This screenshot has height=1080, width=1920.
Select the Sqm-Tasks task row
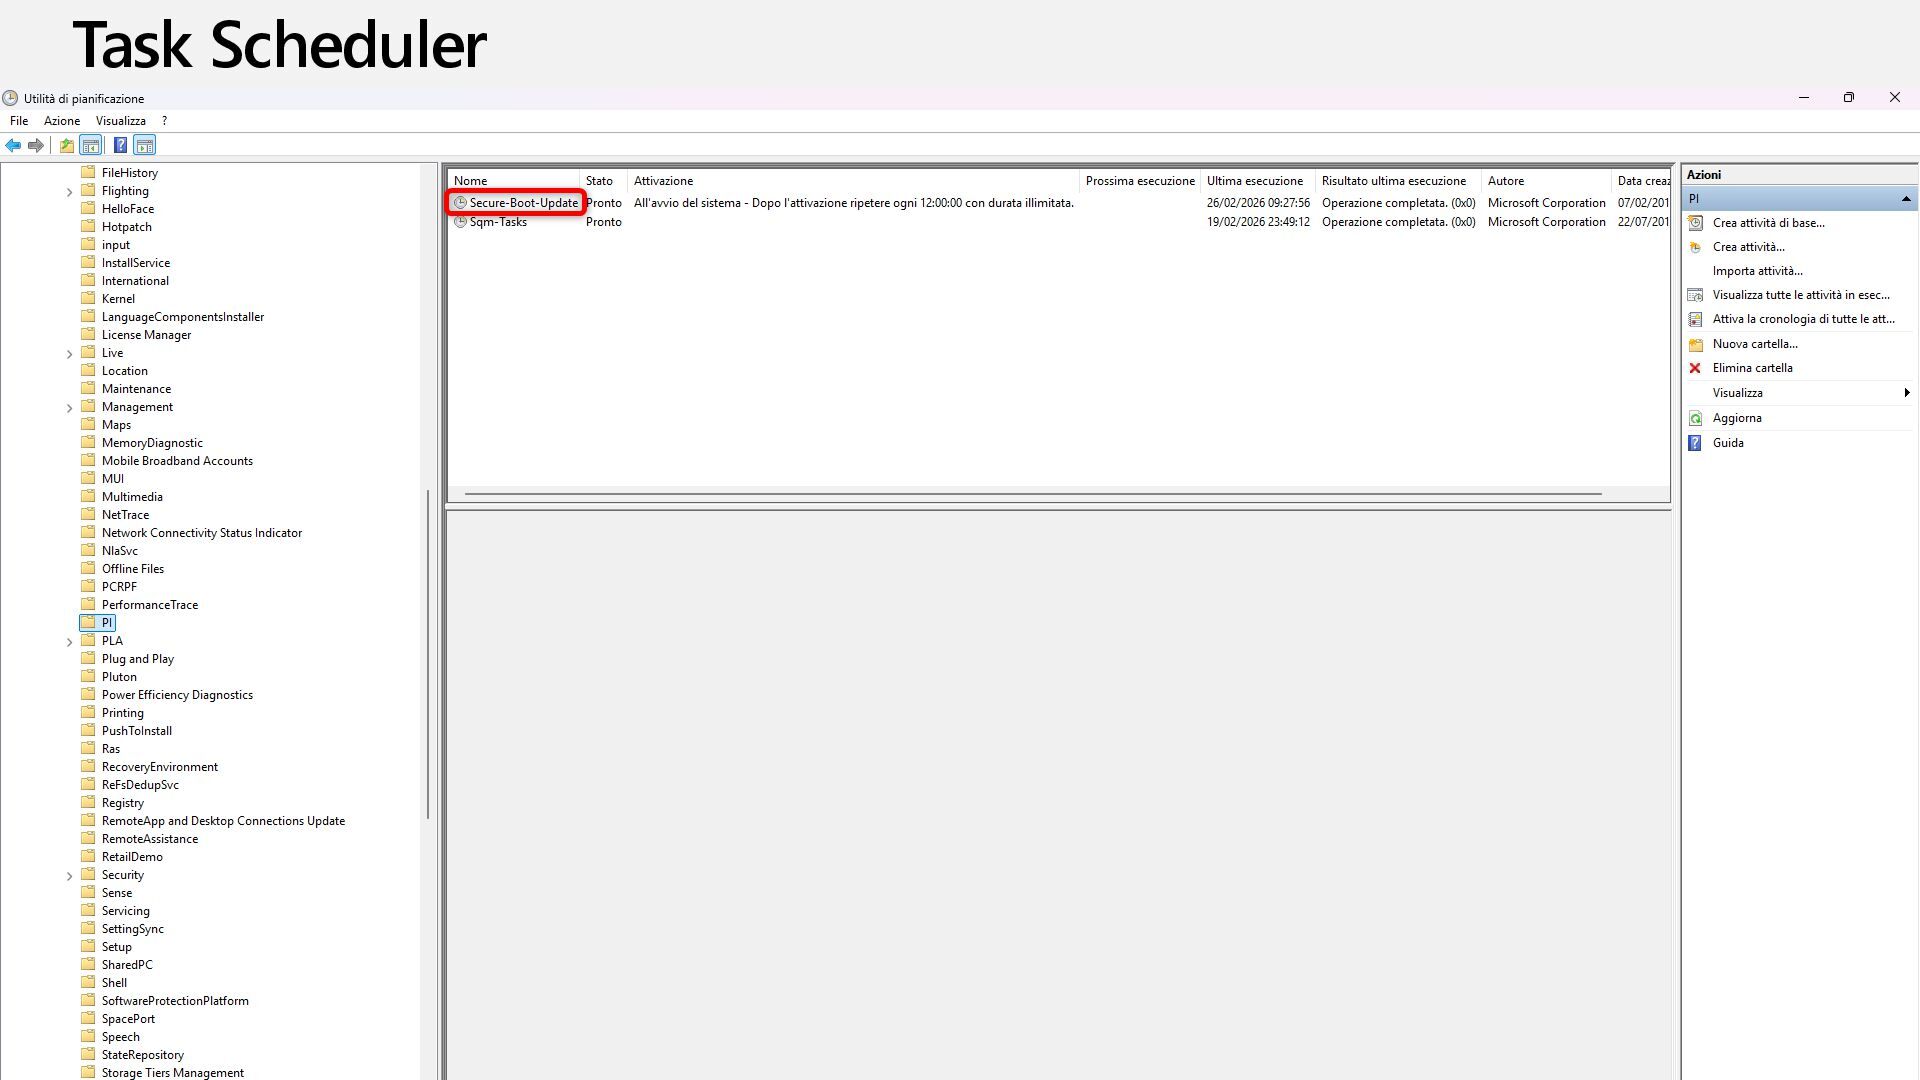(498, 222)
